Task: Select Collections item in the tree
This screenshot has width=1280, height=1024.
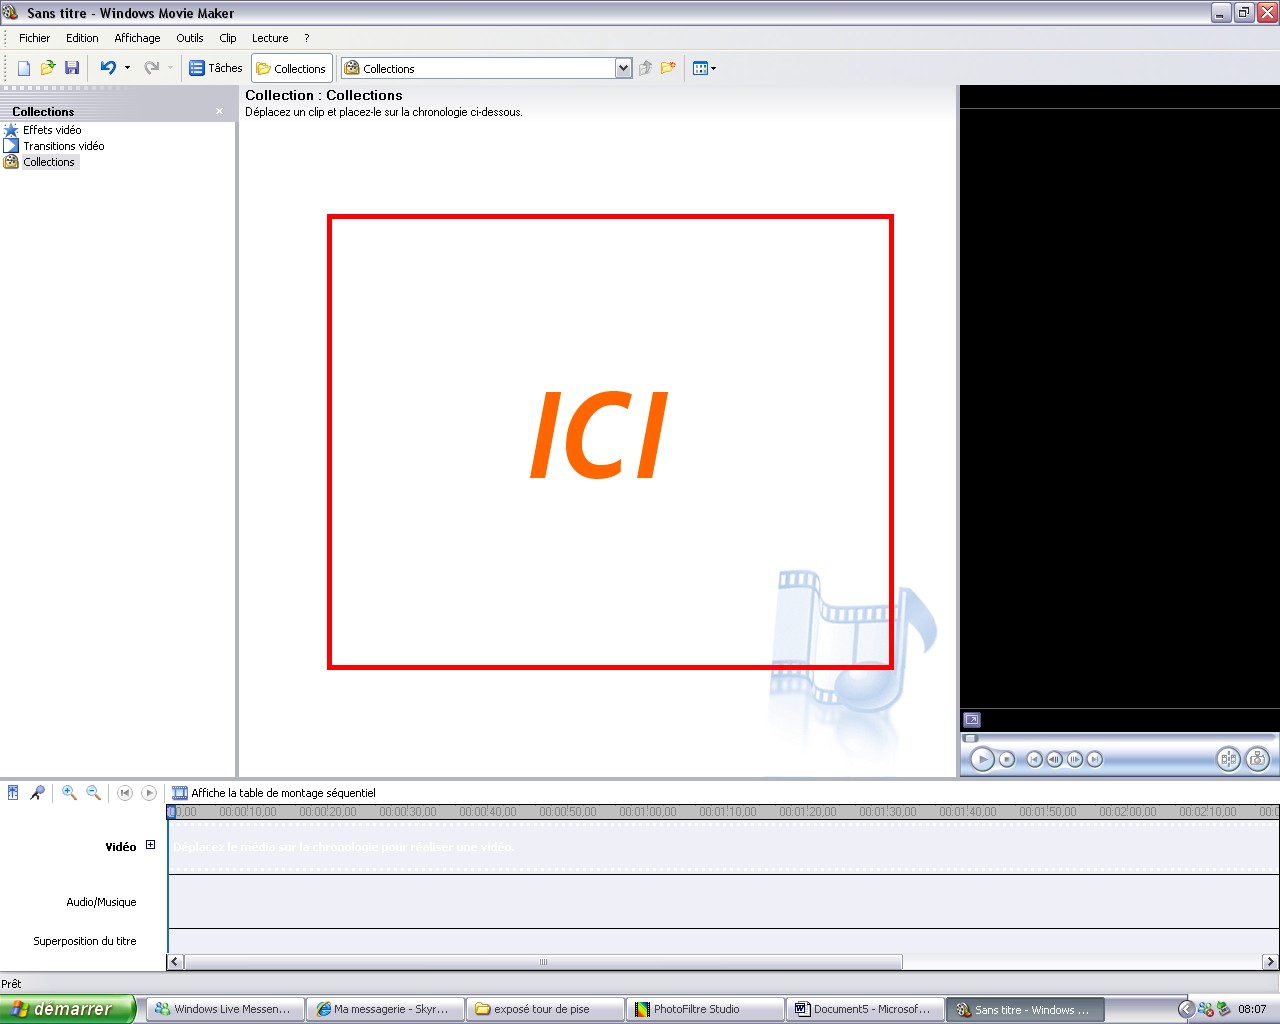Action: 49,162
